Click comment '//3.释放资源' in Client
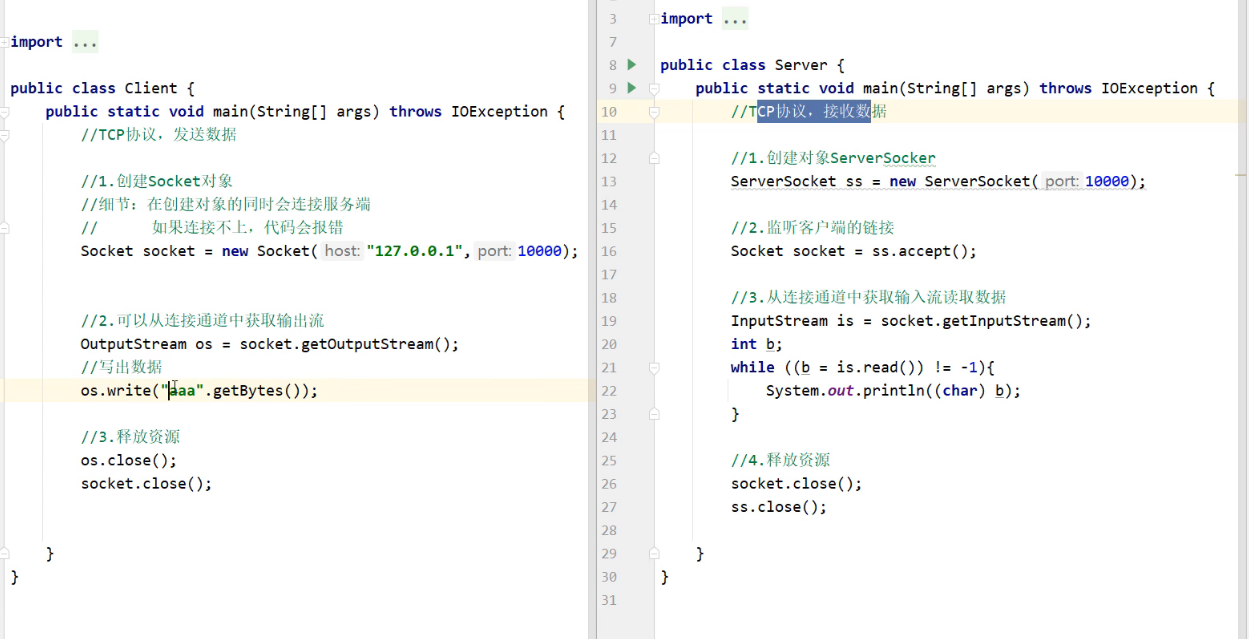Screen dimensions: 1249x639 [x=130, y=437]
